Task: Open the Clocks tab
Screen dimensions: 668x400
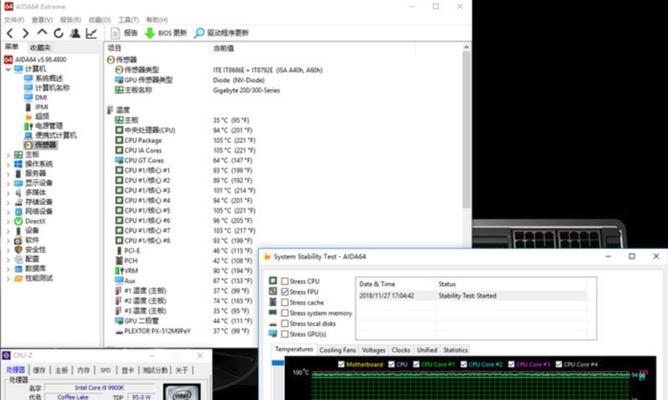Action: 401,350
